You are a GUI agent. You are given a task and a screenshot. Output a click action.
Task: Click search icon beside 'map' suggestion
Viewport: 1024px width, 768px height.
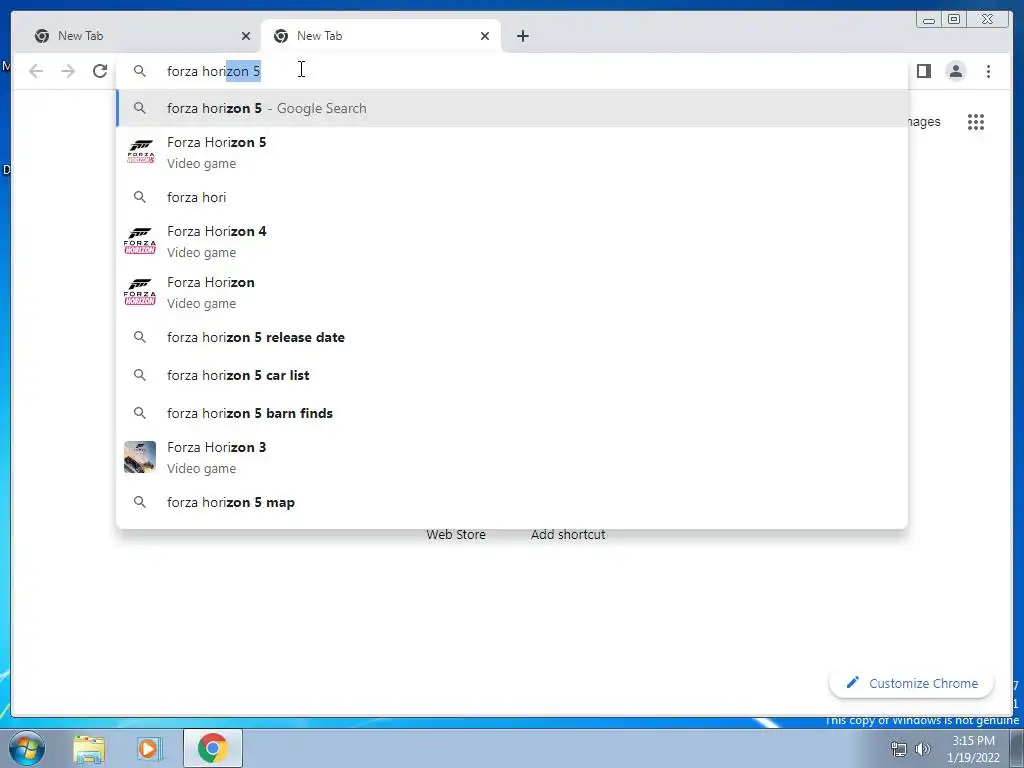pos(140,502)
